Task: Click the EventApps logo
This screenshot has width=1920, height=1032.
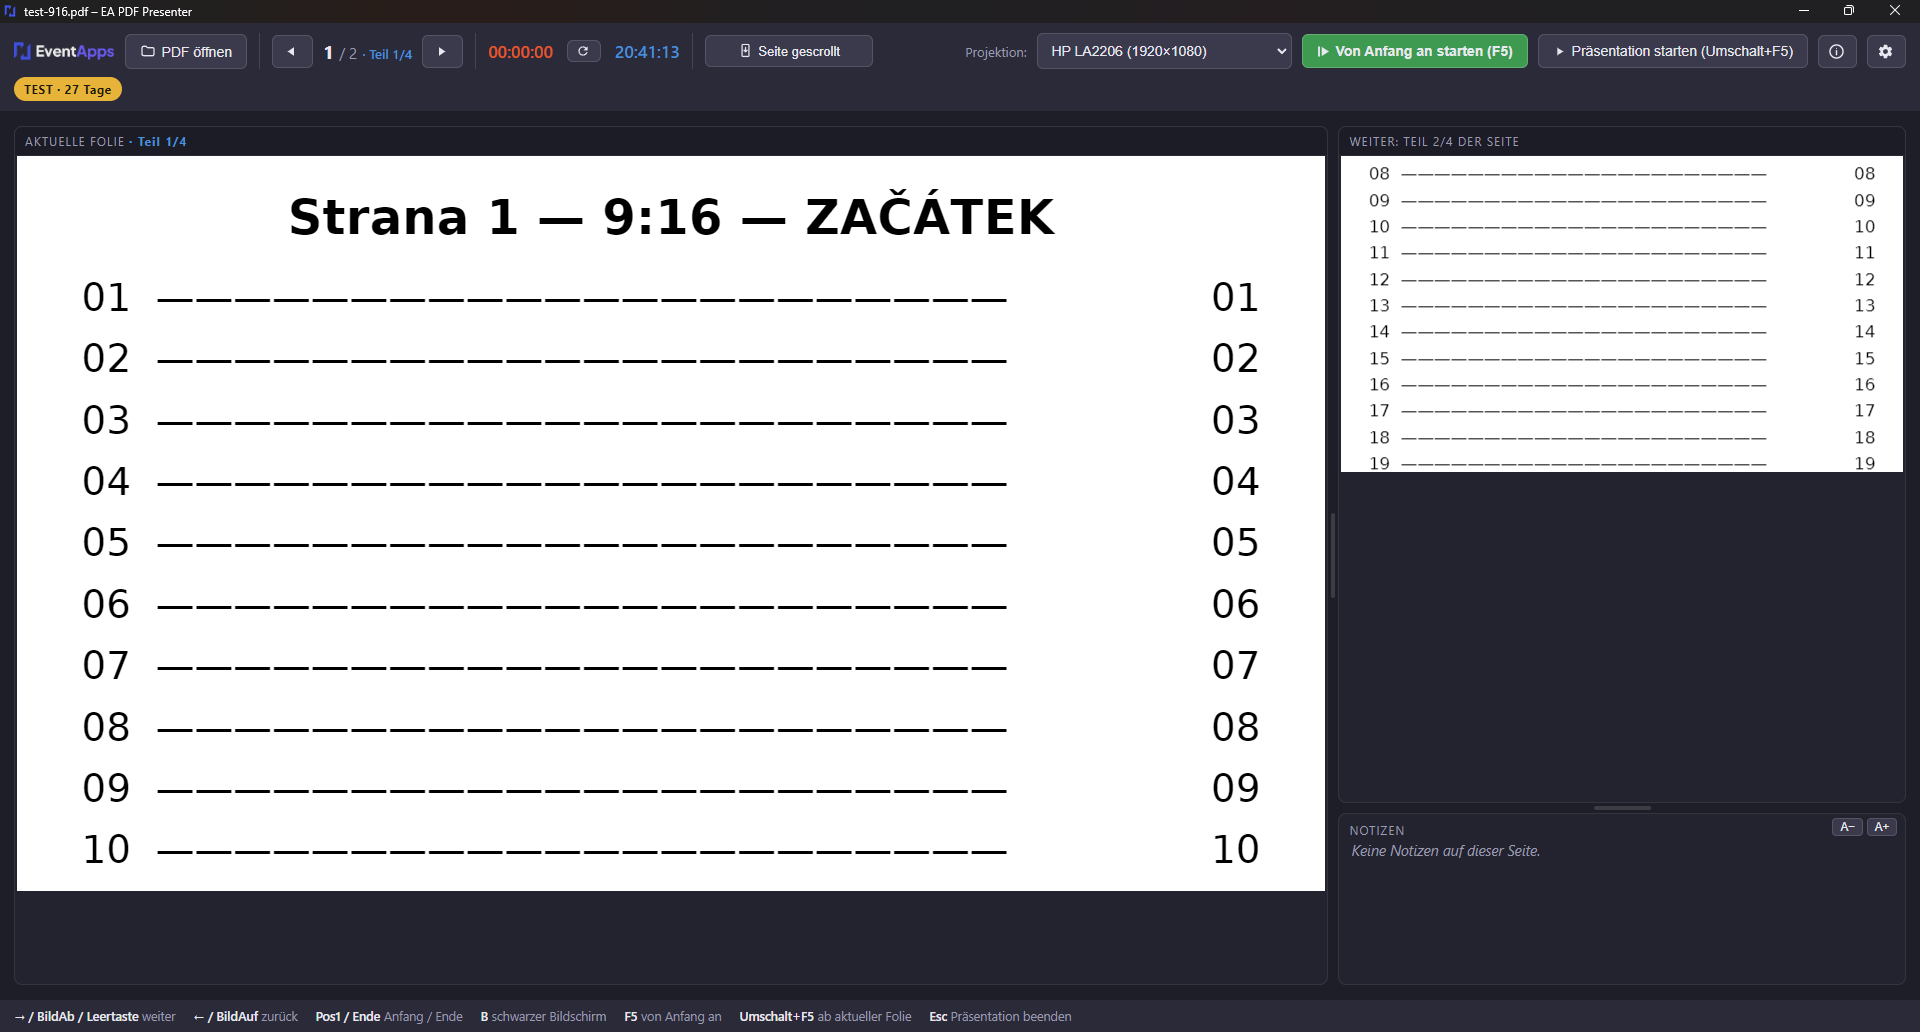Action: 64,51
